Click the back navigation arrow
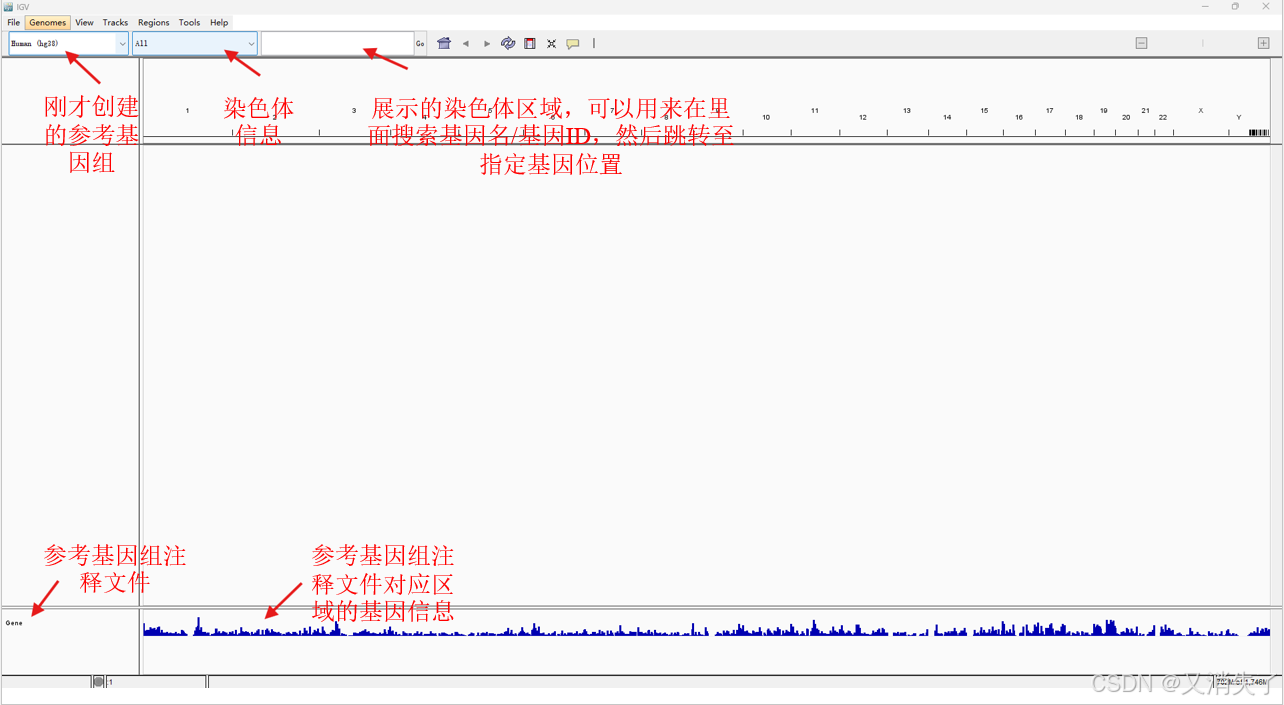The height and width of the screenshot is (705, 1284). 466,43
